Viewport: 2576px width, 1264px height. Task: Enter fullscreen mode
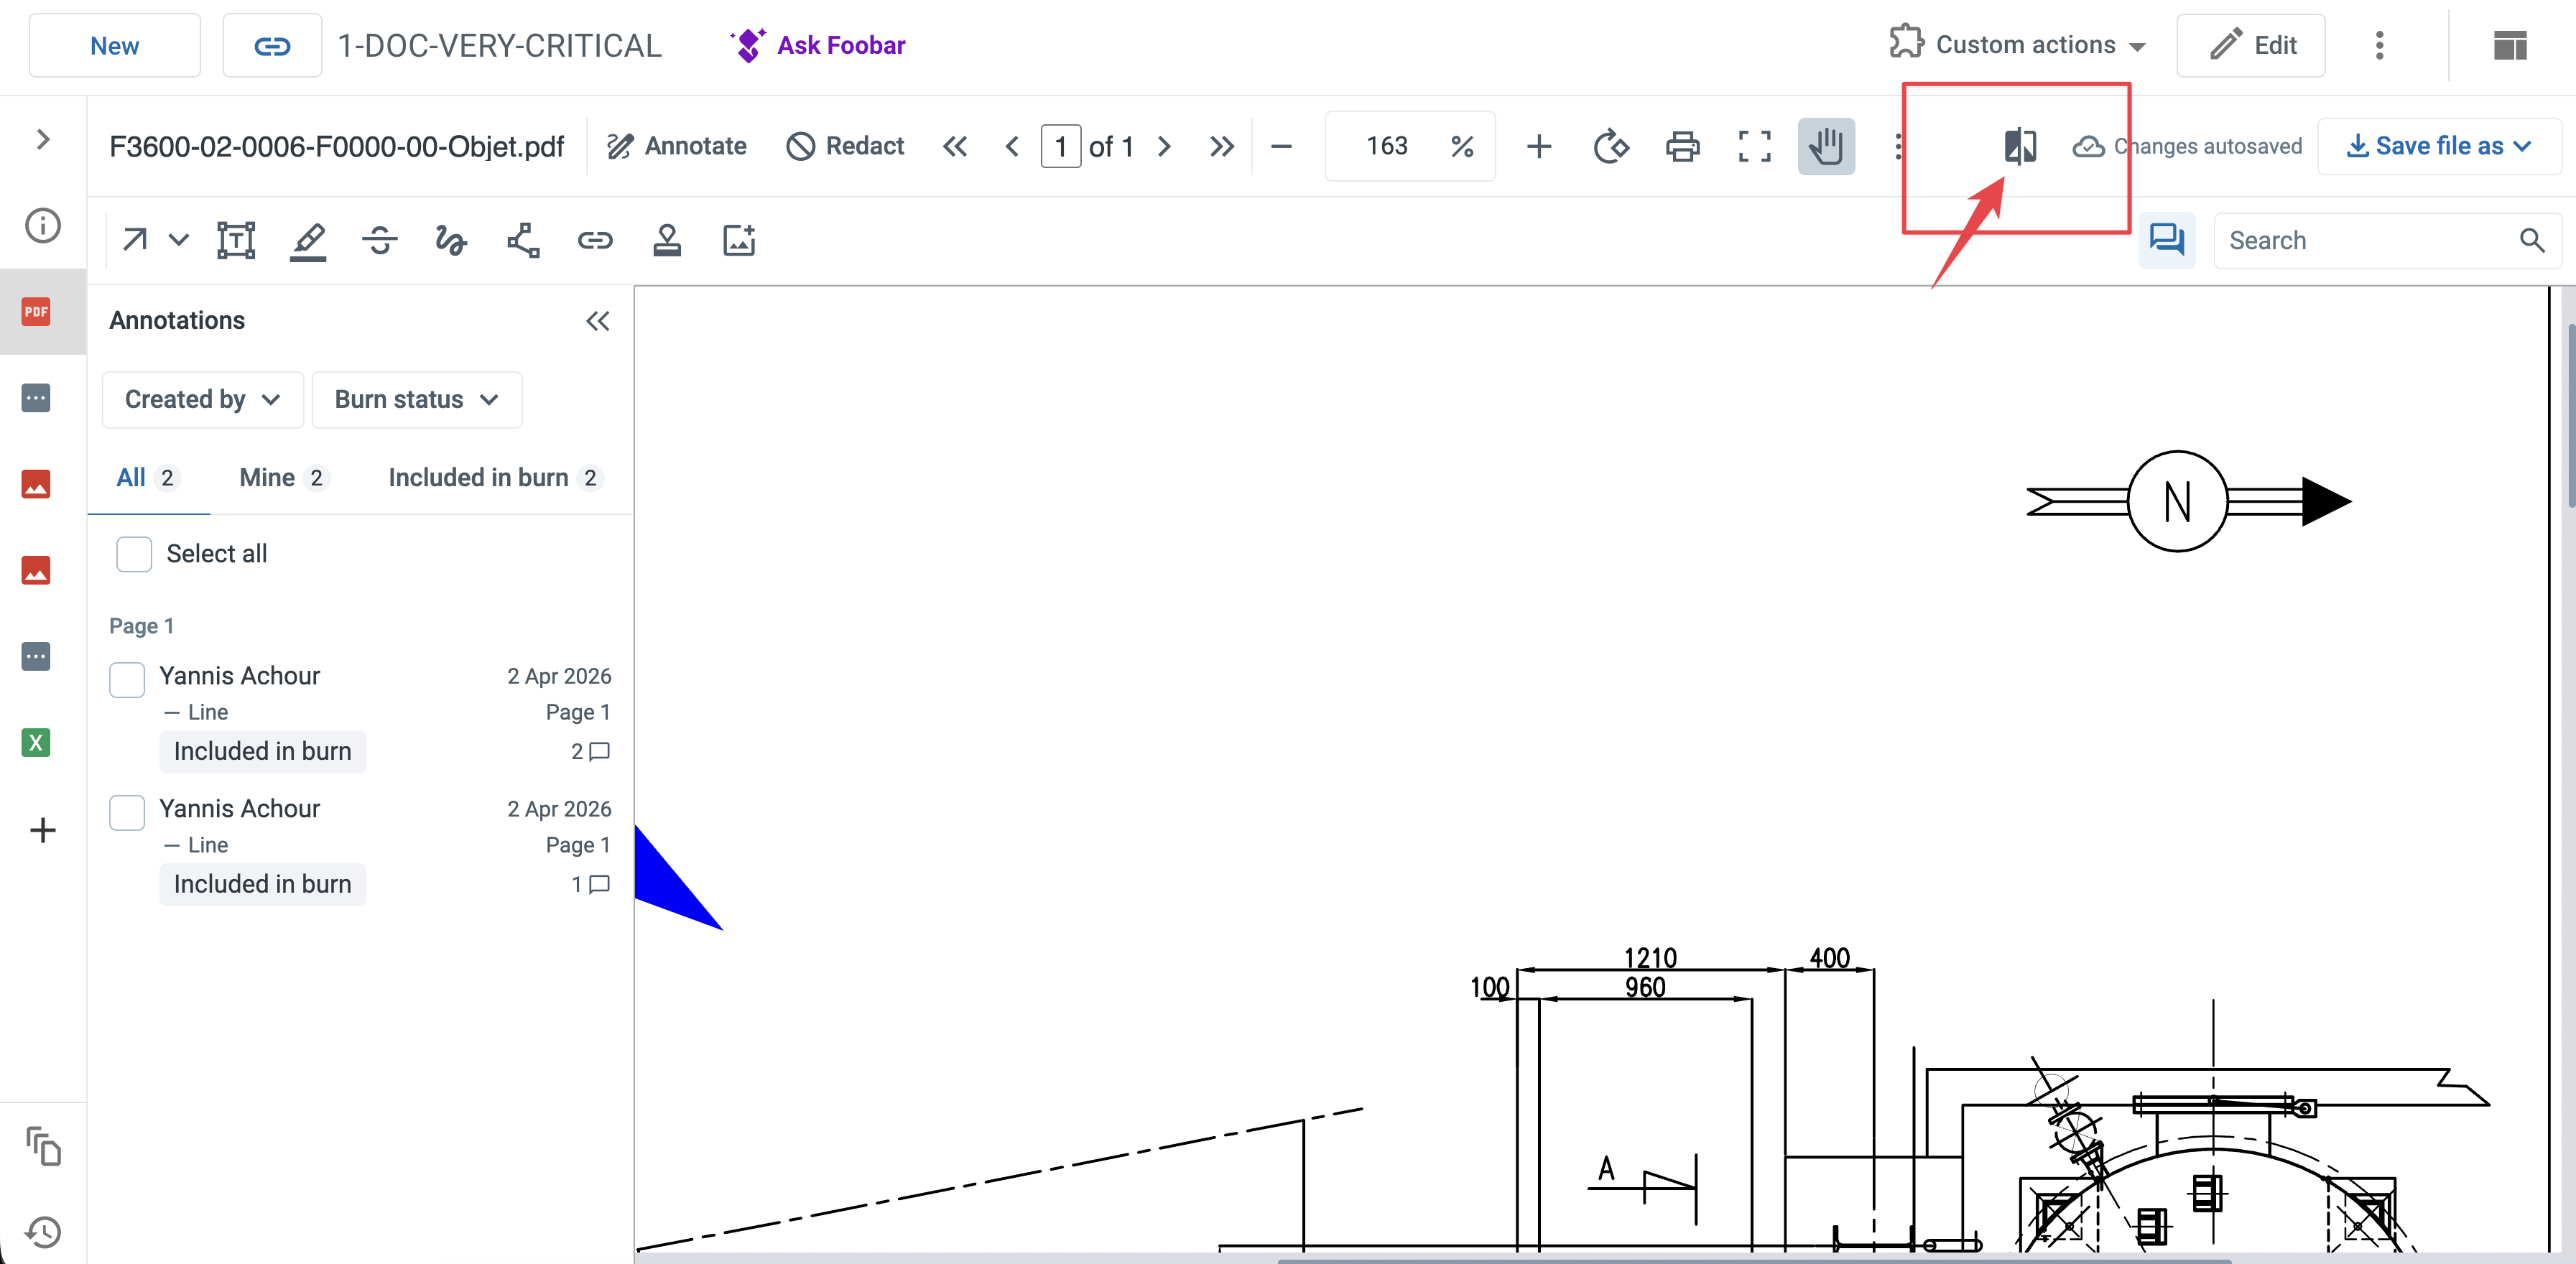point(1754,147)
